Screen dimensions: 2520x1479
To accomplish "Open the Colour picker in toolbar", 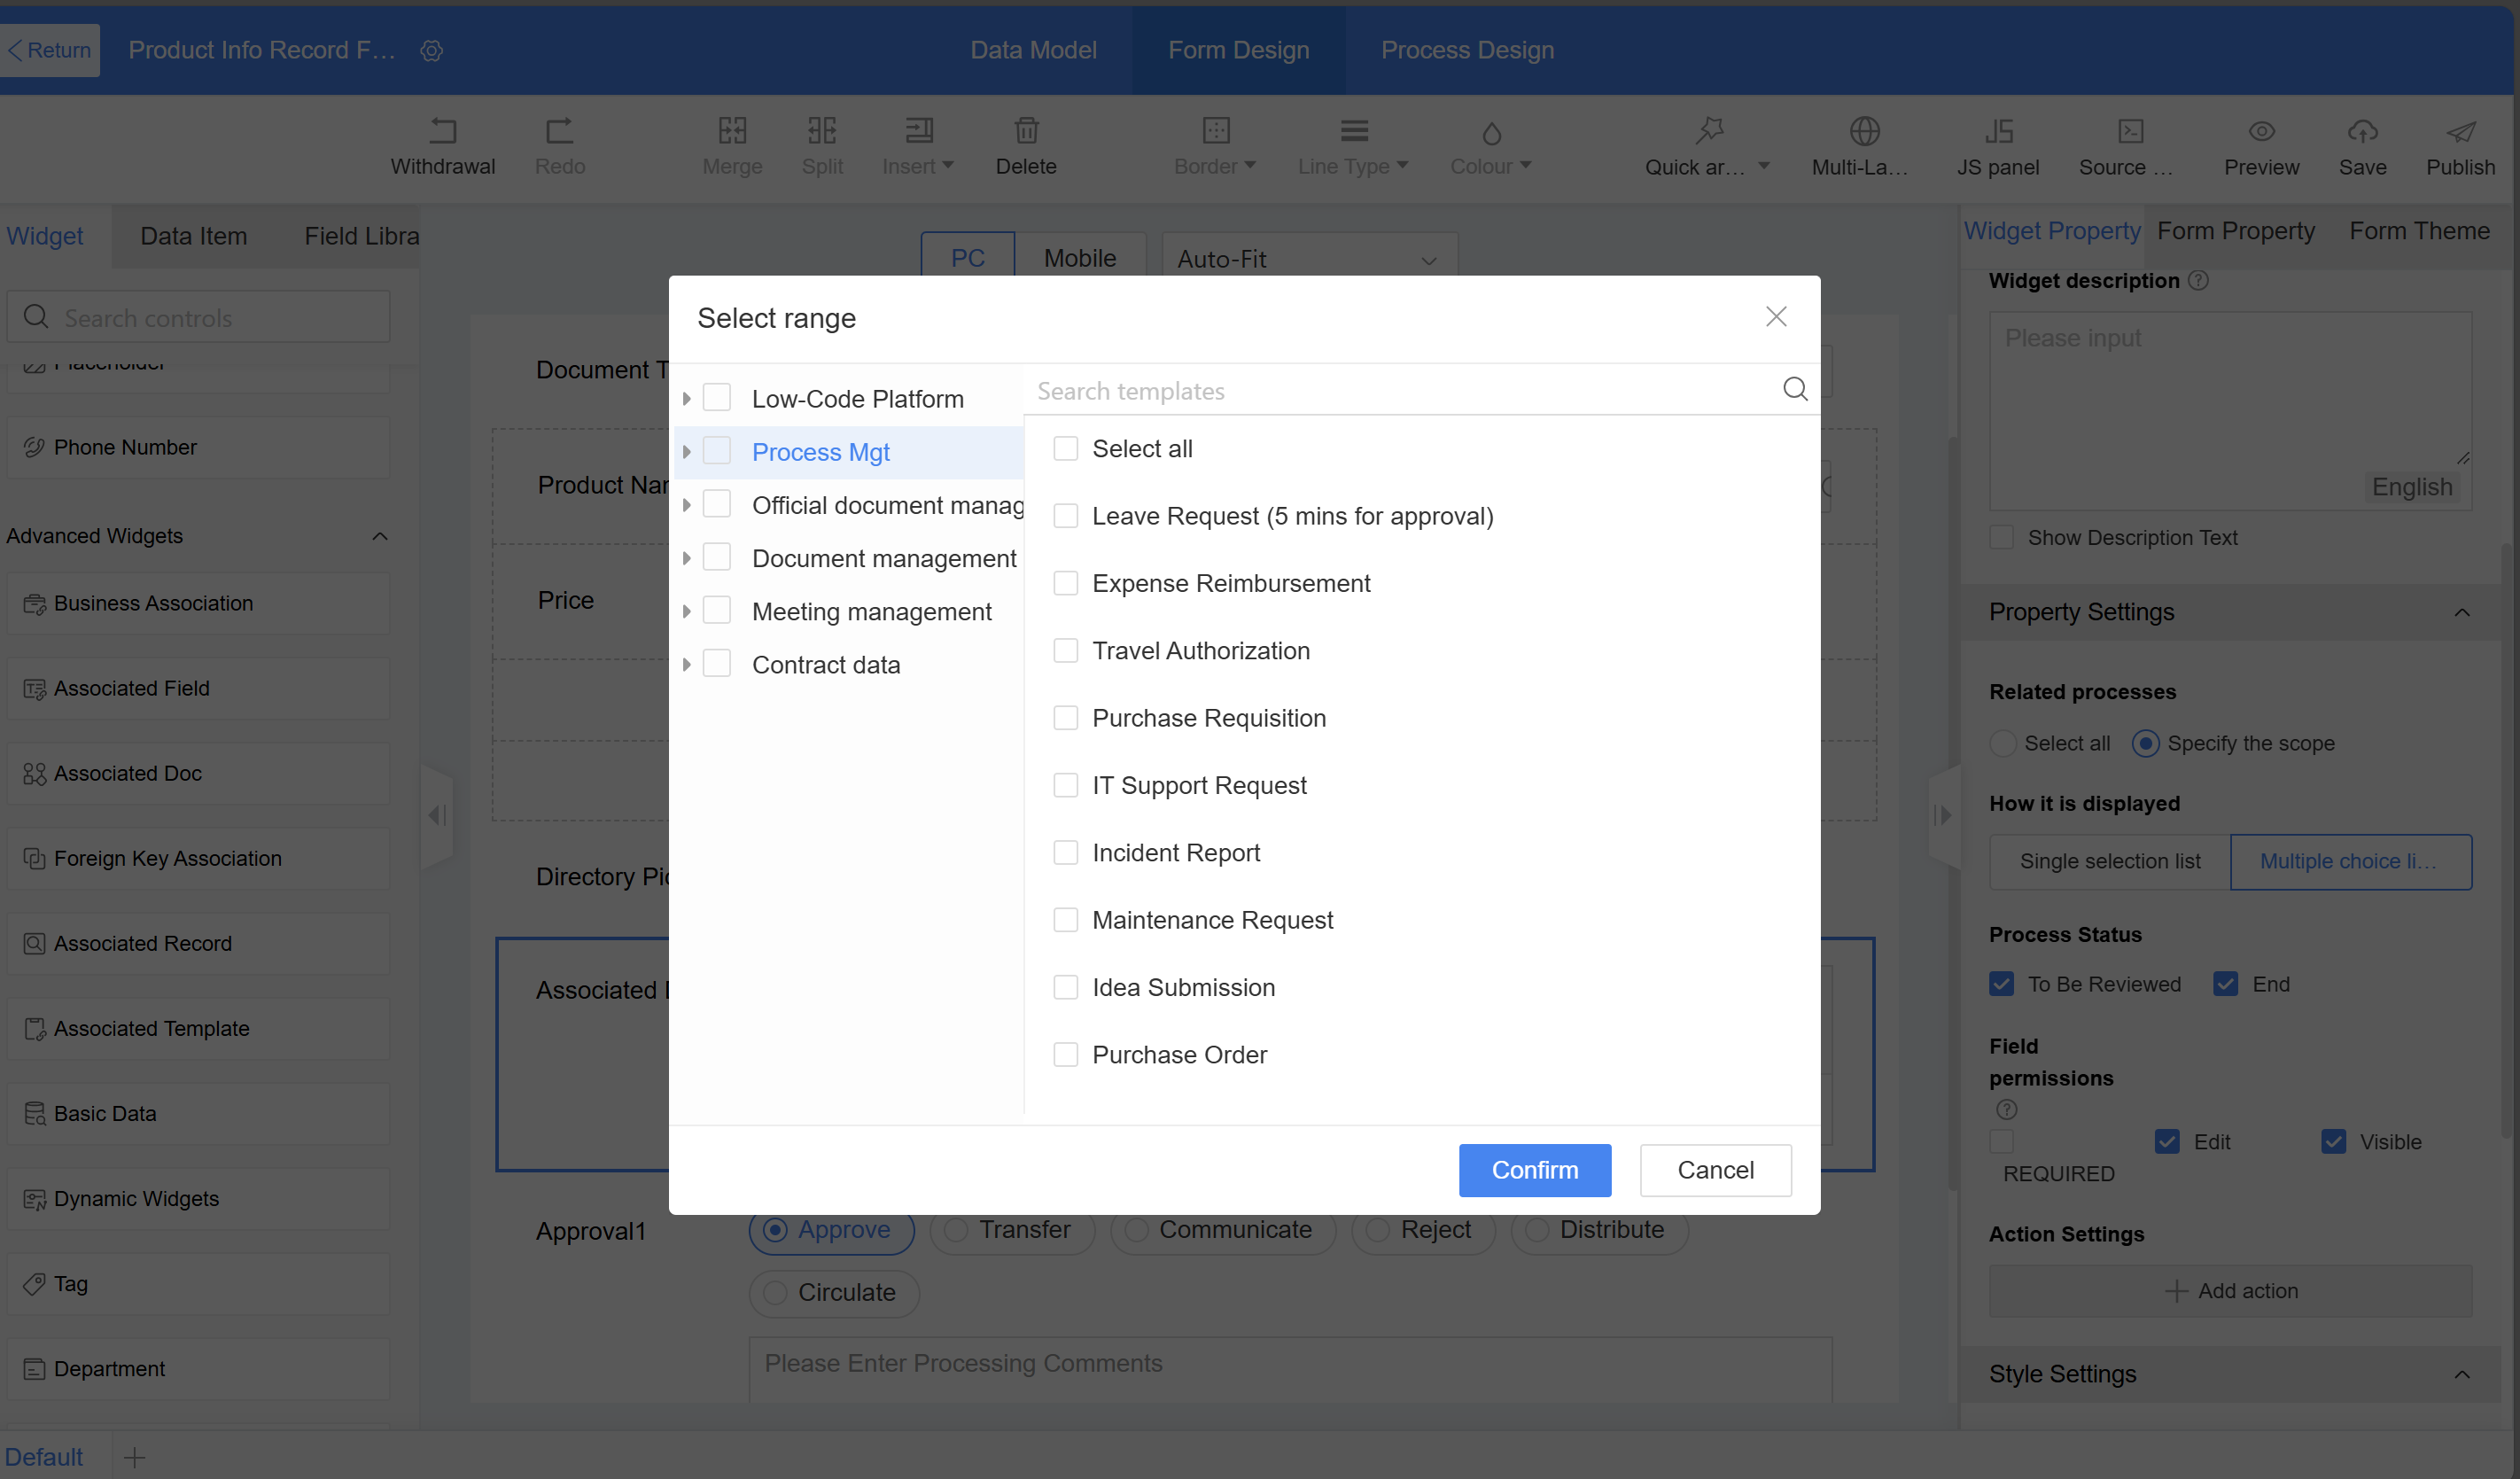I will tap(1490, 146).
